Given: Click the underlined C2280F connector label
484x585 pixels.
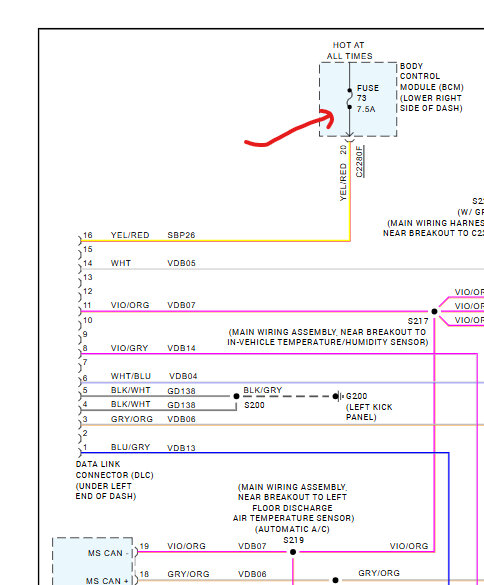Looking at the screenshot, I should tap(359, 162).
